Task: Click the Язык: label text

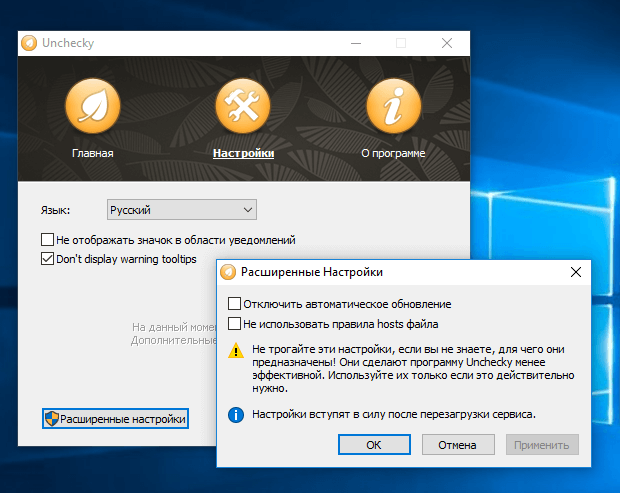Action: [x=55, y=210]
